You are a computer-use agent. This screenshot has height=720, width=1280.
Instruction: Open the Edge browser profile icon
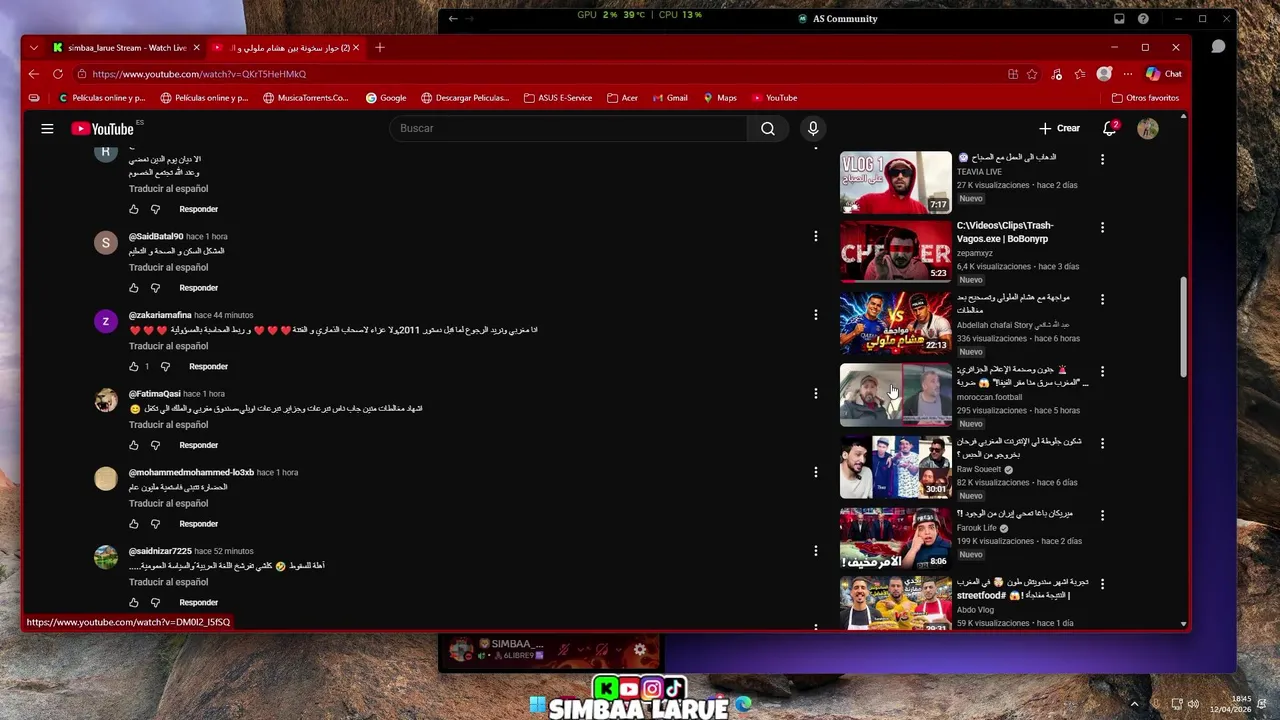pos(1104,74)
